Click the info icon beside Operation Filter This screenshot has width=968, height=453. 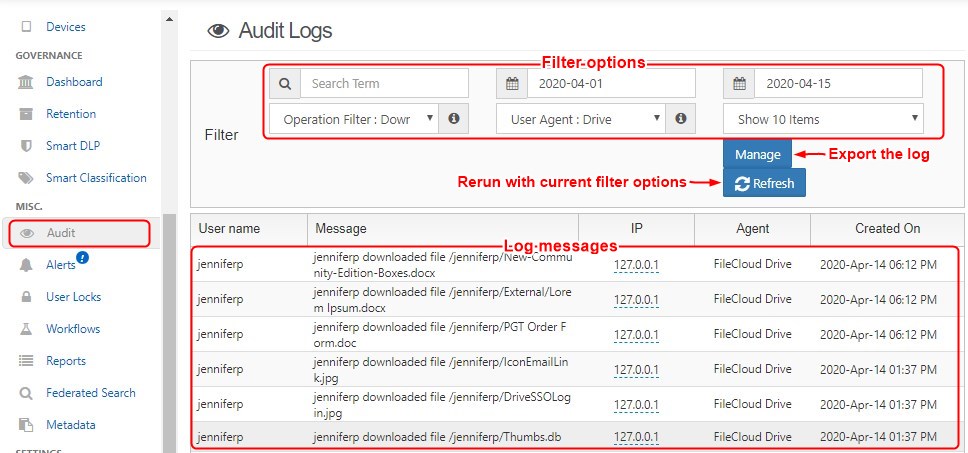pyautogui.click(x=454, y=119)
